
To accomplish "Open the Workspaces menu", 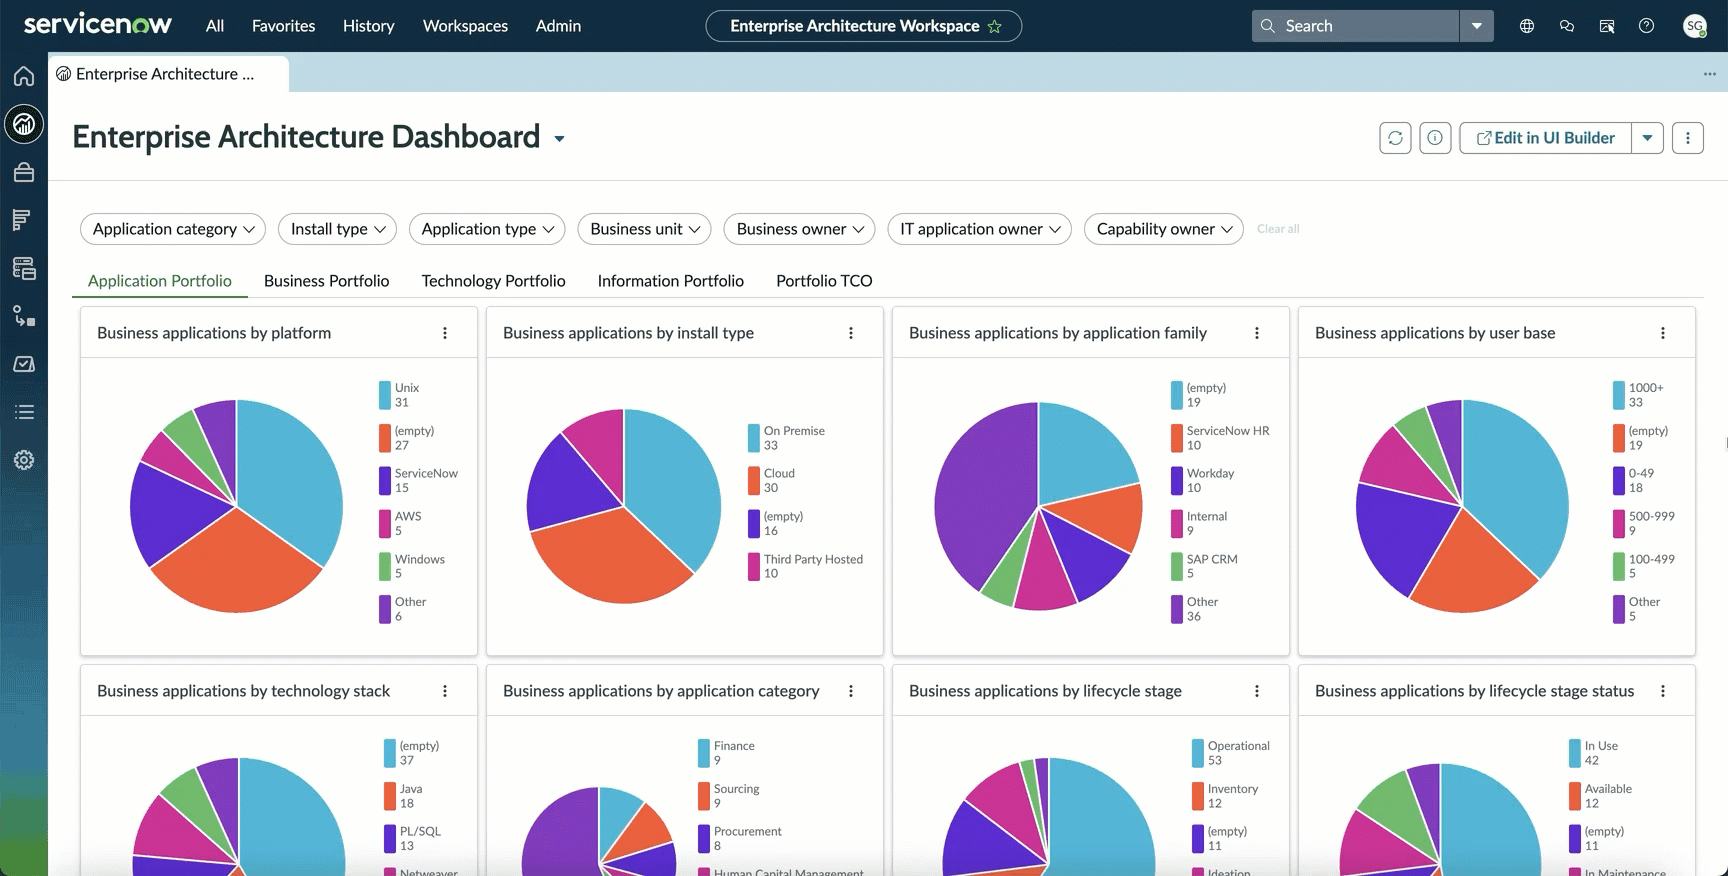I will [465, 26].
